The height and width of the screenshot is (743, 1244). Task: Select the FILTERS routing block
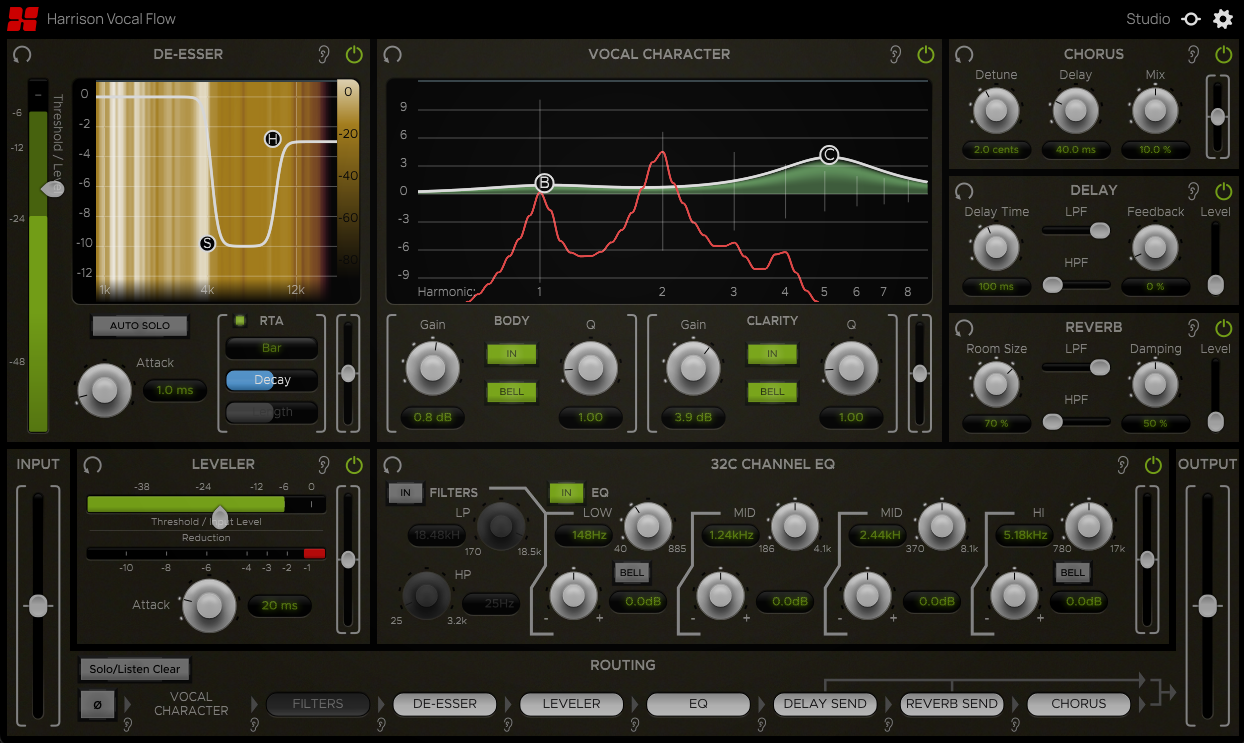click(x=318, y=704)
